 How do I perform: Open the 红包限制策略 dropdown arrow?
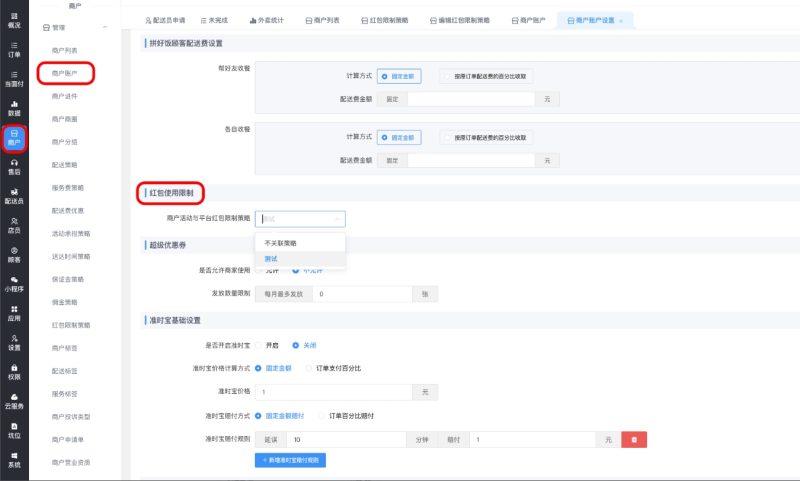pyautogui.click(x=337, y=219)
